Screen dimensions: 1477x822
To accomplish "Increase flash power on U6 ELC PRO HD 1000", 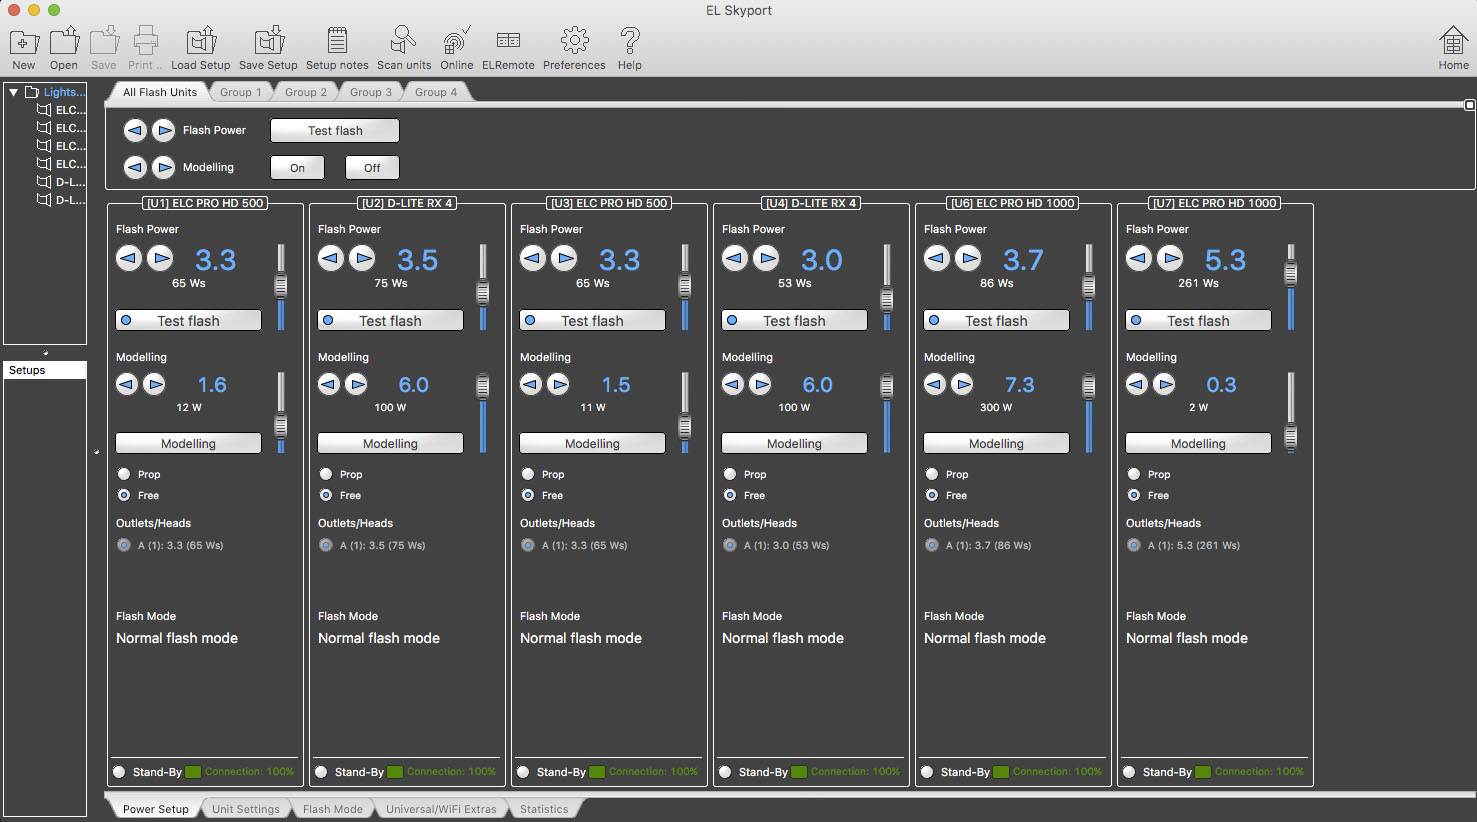I will point(968,259).
